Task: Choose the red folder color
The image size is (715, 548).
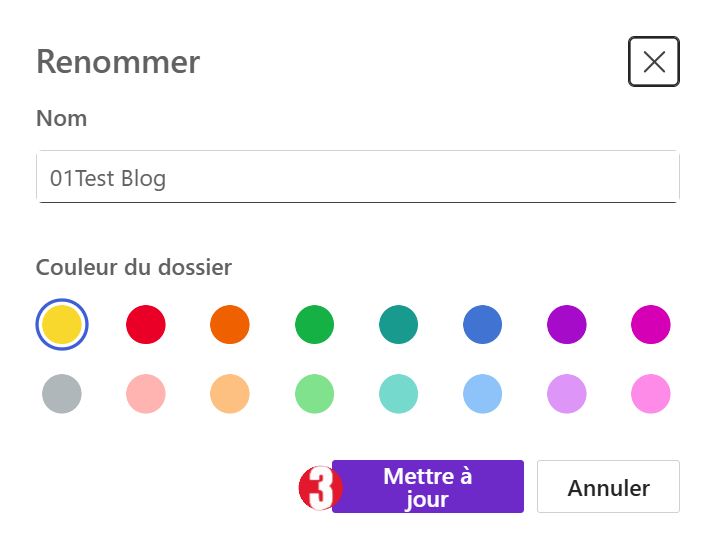Action: click(x=146, y=325)
